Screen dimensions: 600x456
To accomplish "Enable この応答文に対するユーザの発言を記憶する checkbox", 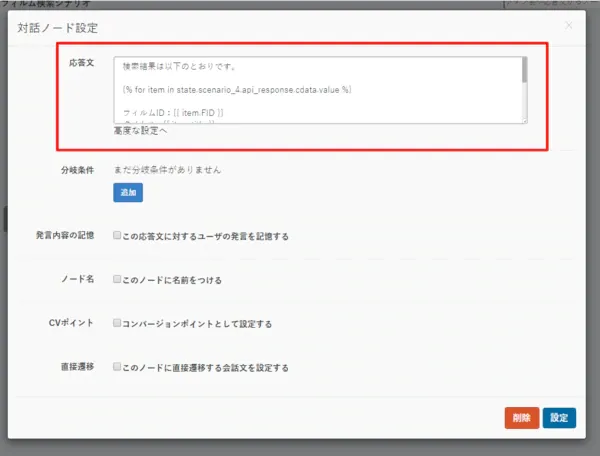I will [x=117, y=236].
